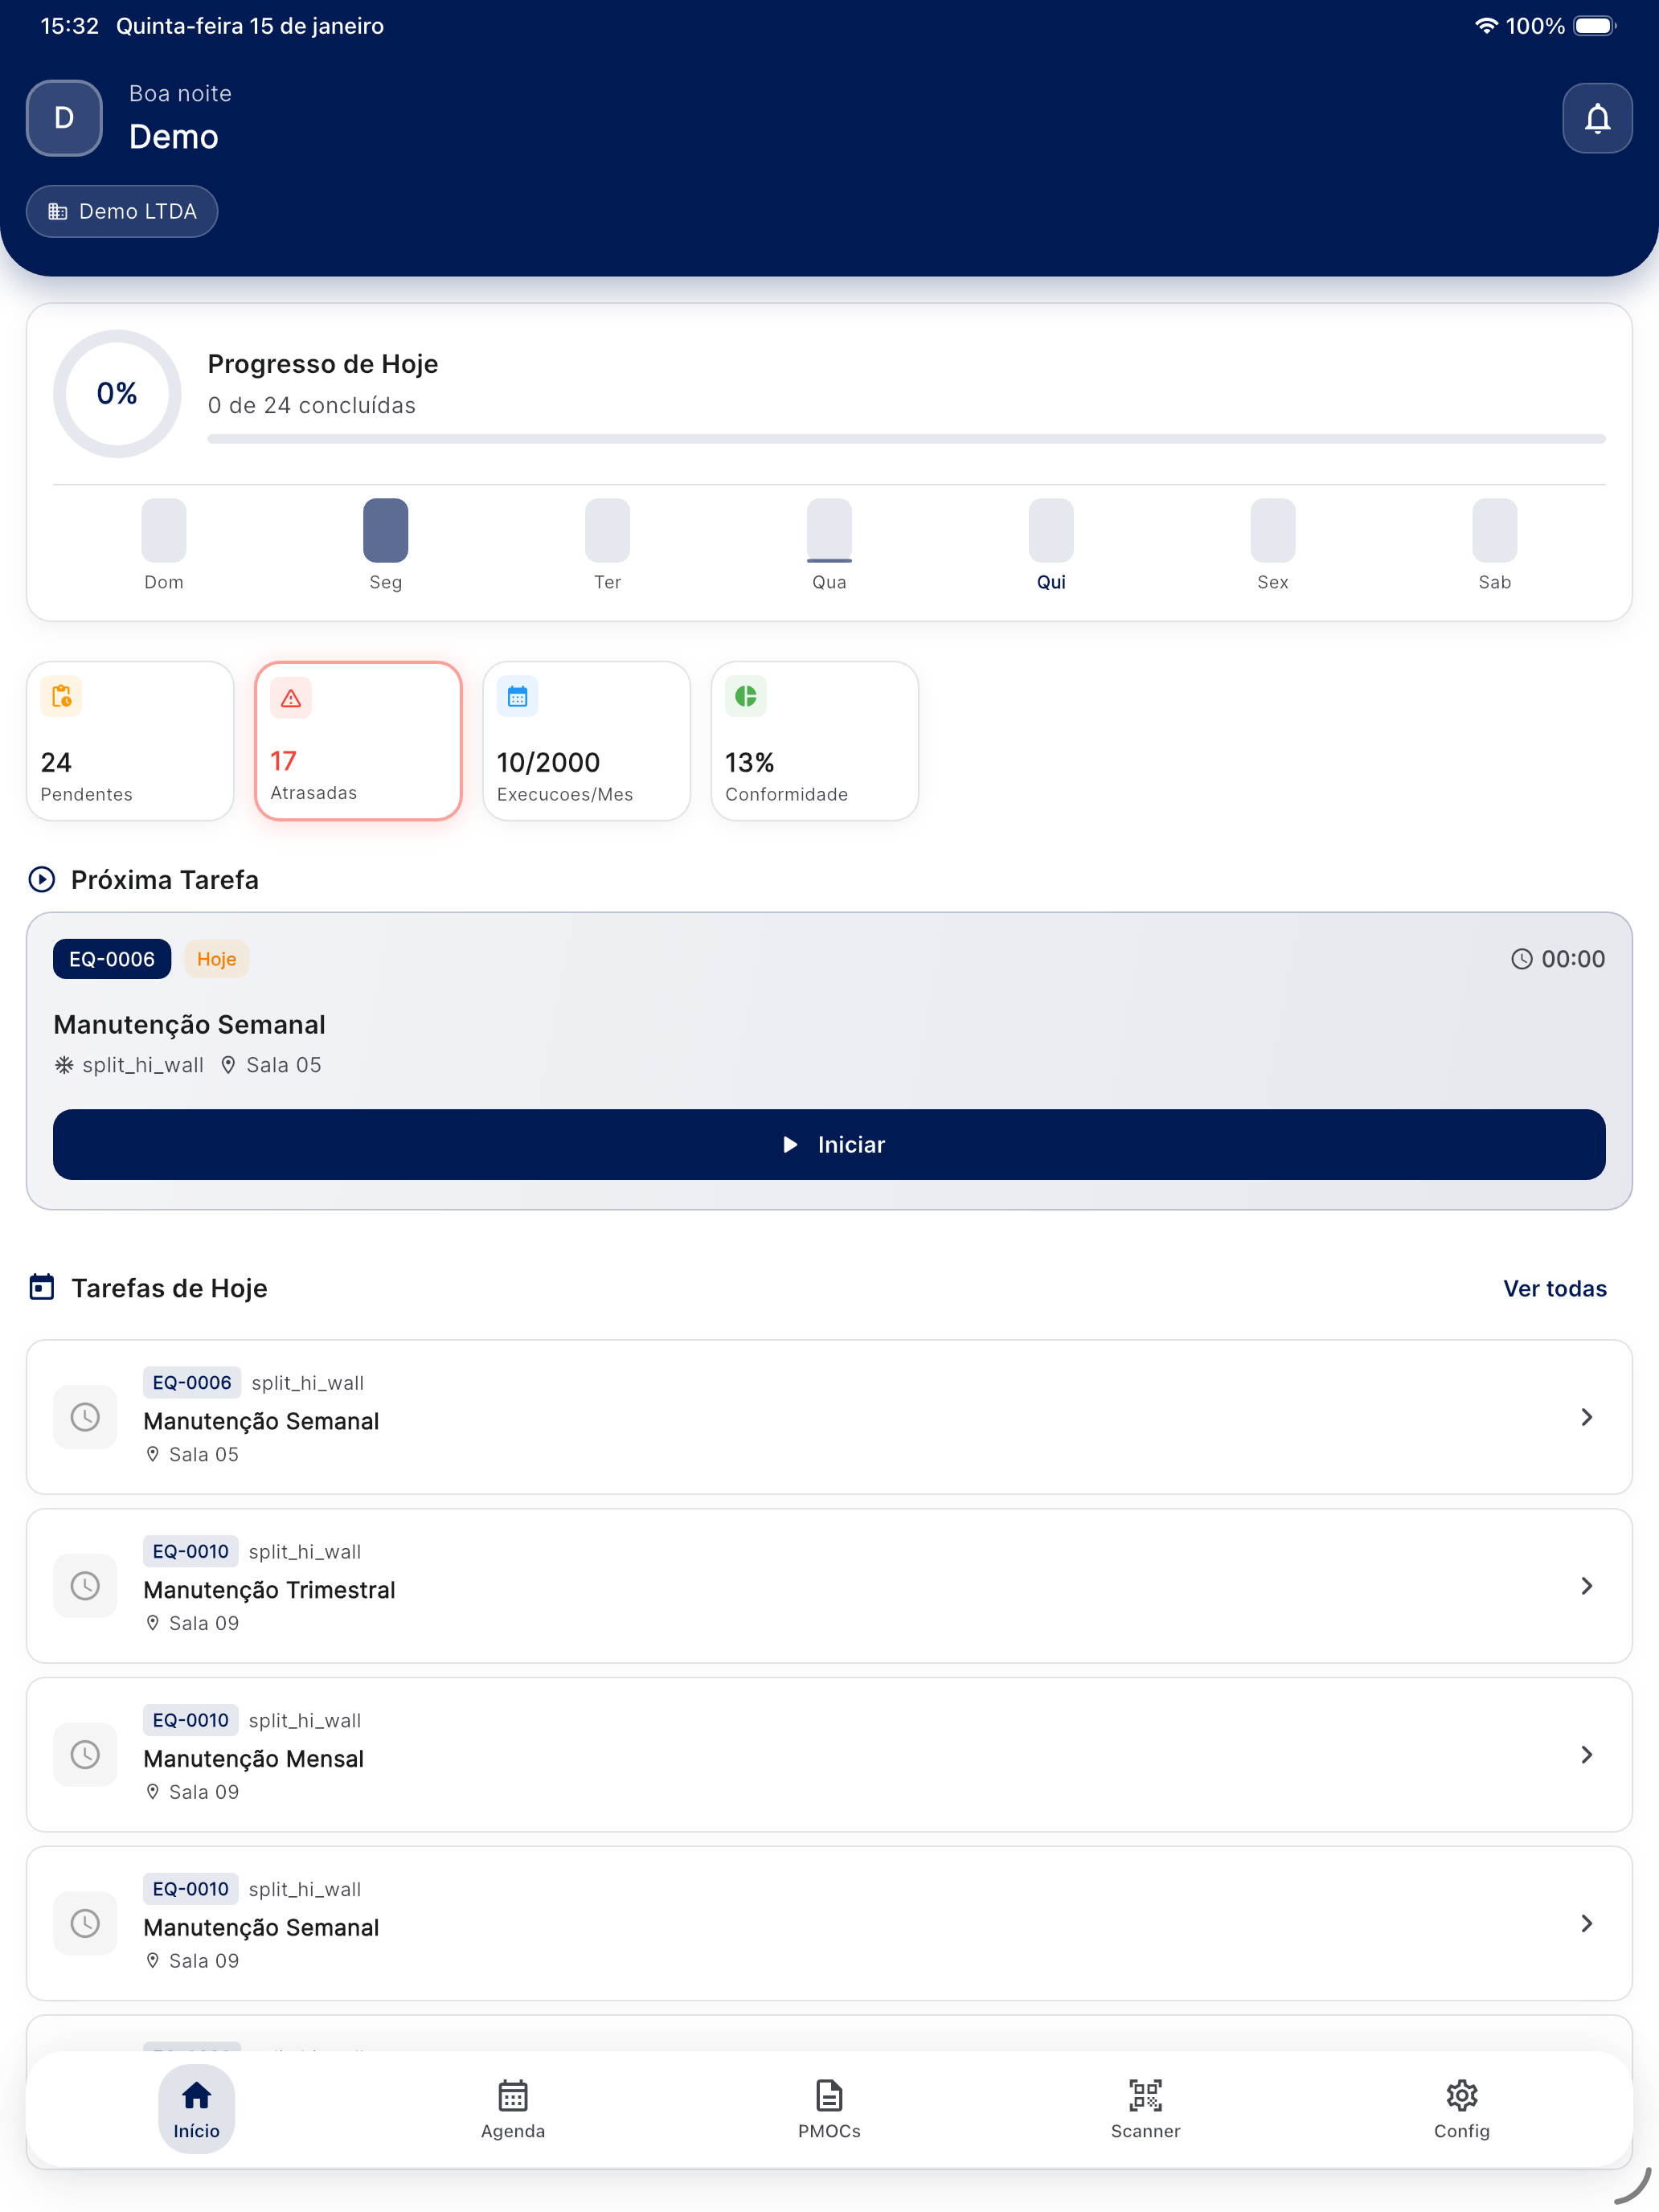
Task: Expand Manutenção Mensal task chevron
Action: (1586, 1755)
